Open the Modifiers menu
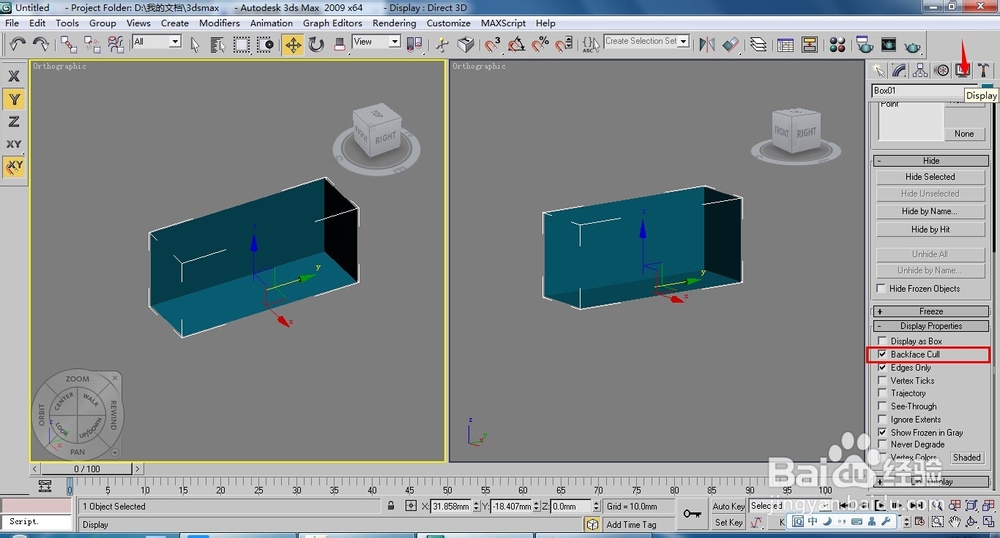Image resolution: width=1000 pixels, height=538 pixels. coord(219,23)
